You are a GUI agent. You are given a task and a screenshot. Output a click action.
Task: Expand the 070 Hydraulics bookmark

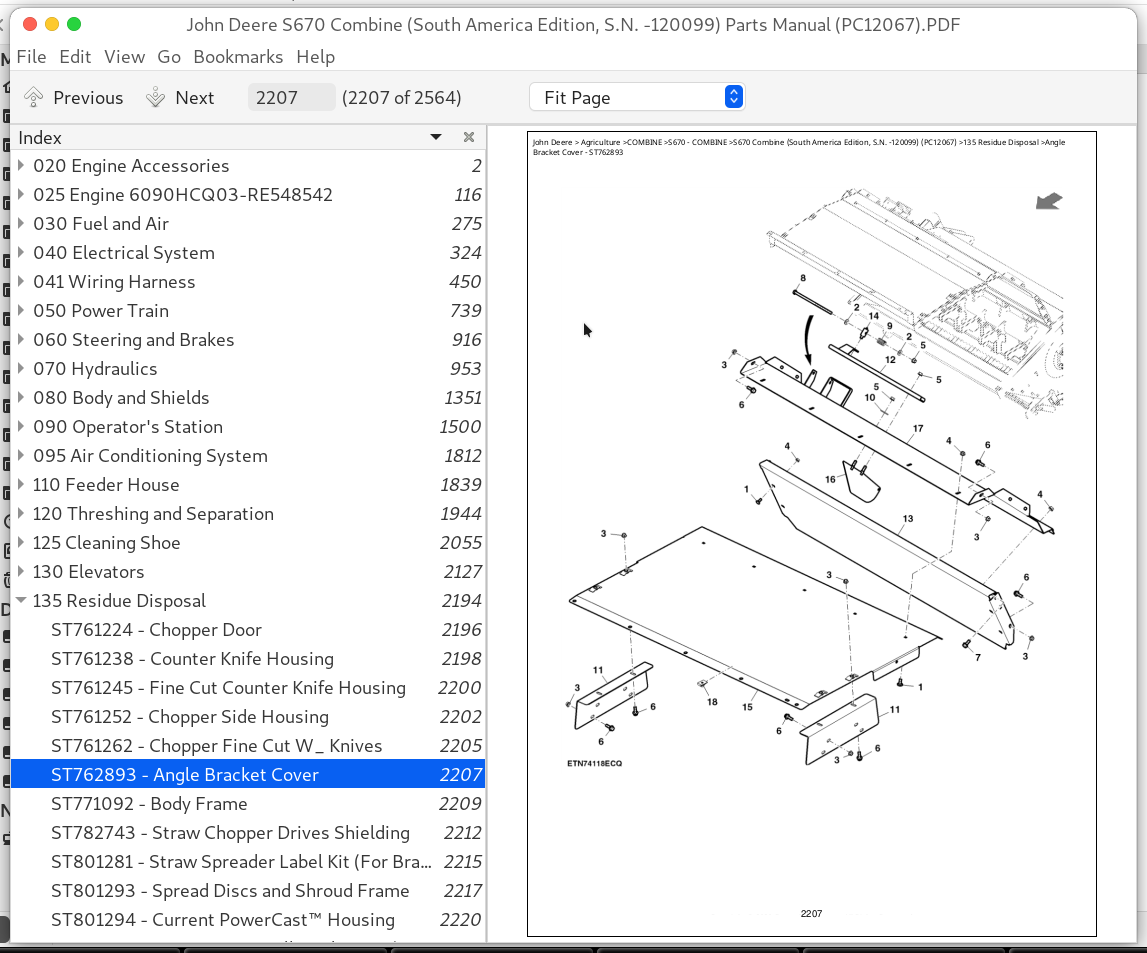(x=22, y=369)
